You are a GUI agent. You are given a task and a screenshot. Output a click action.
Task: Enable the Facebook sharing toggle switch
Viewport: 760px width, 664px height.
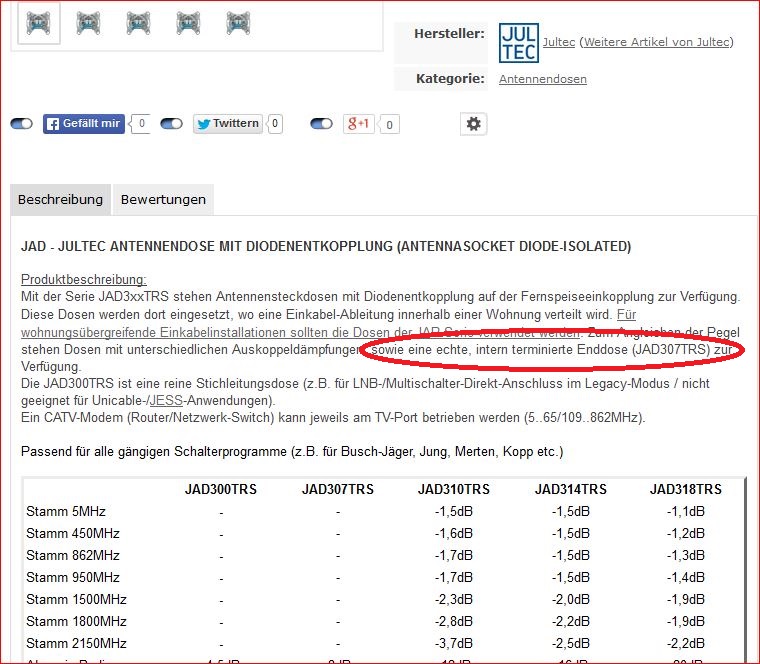pyautogui.click(x=22, y=124)
